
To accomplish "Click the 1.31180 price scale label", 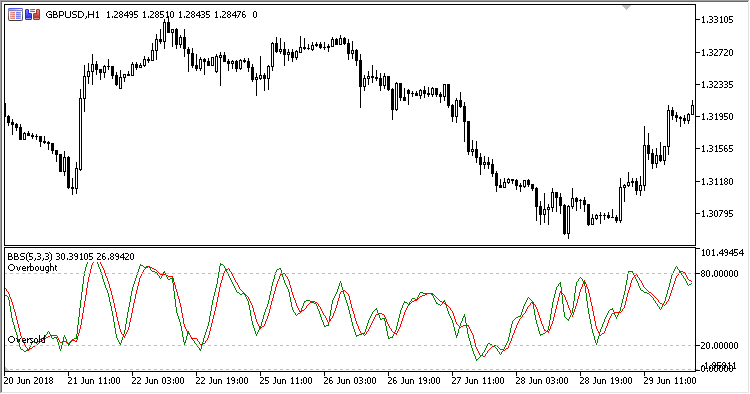I will [717, 181].
